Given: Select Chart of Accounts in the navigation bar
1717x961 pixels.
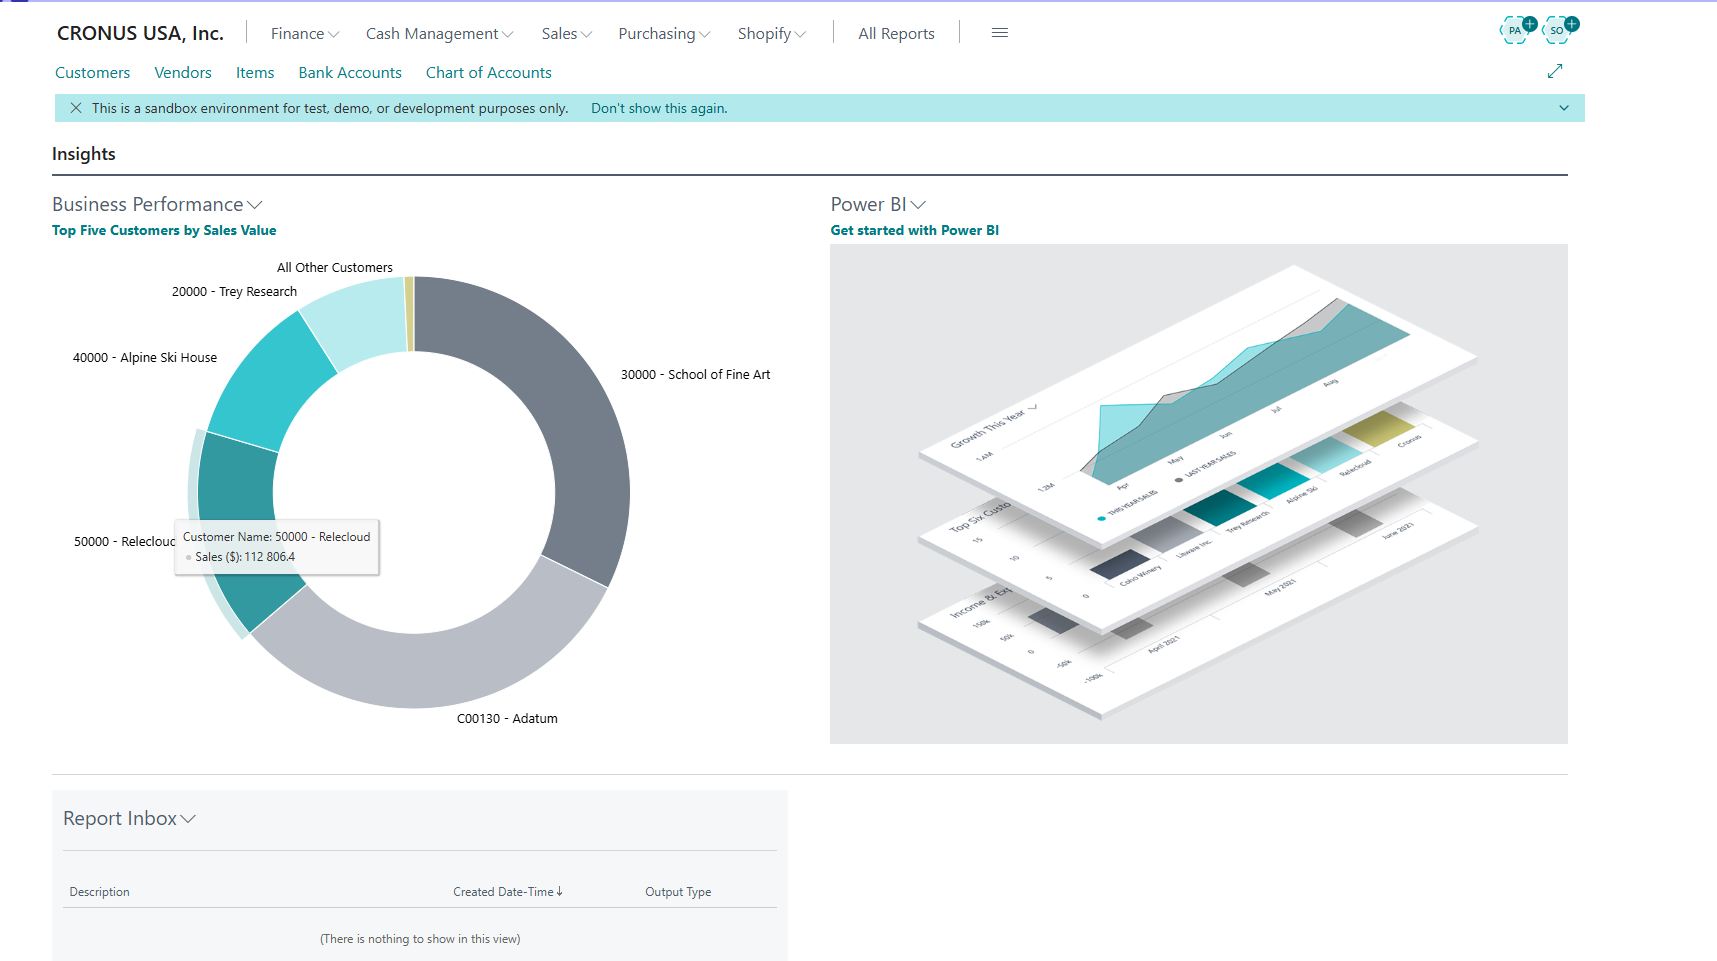Looking at the screenshot, I should [x=488, y=72].
